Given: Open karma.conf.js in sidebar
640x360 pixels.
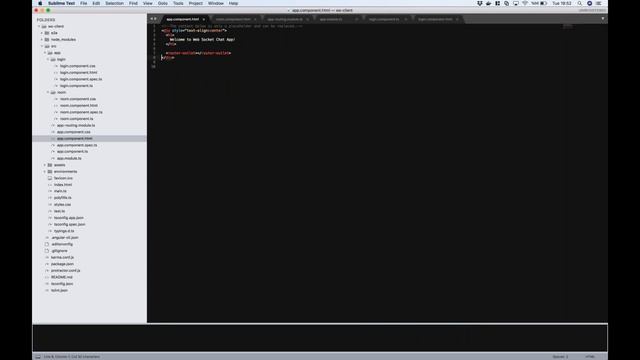Looking at the screenshot, I should tap(62, 257).
